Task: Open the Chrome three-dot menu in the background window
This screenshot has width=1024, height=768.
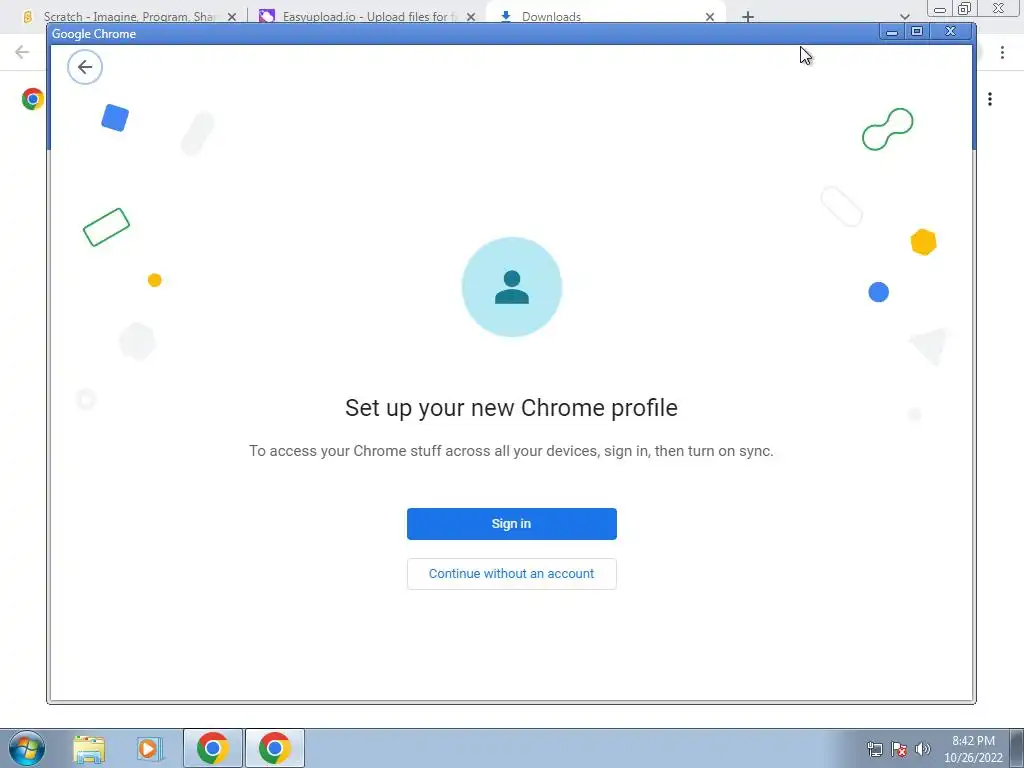Action: [x=1002, y=52]
